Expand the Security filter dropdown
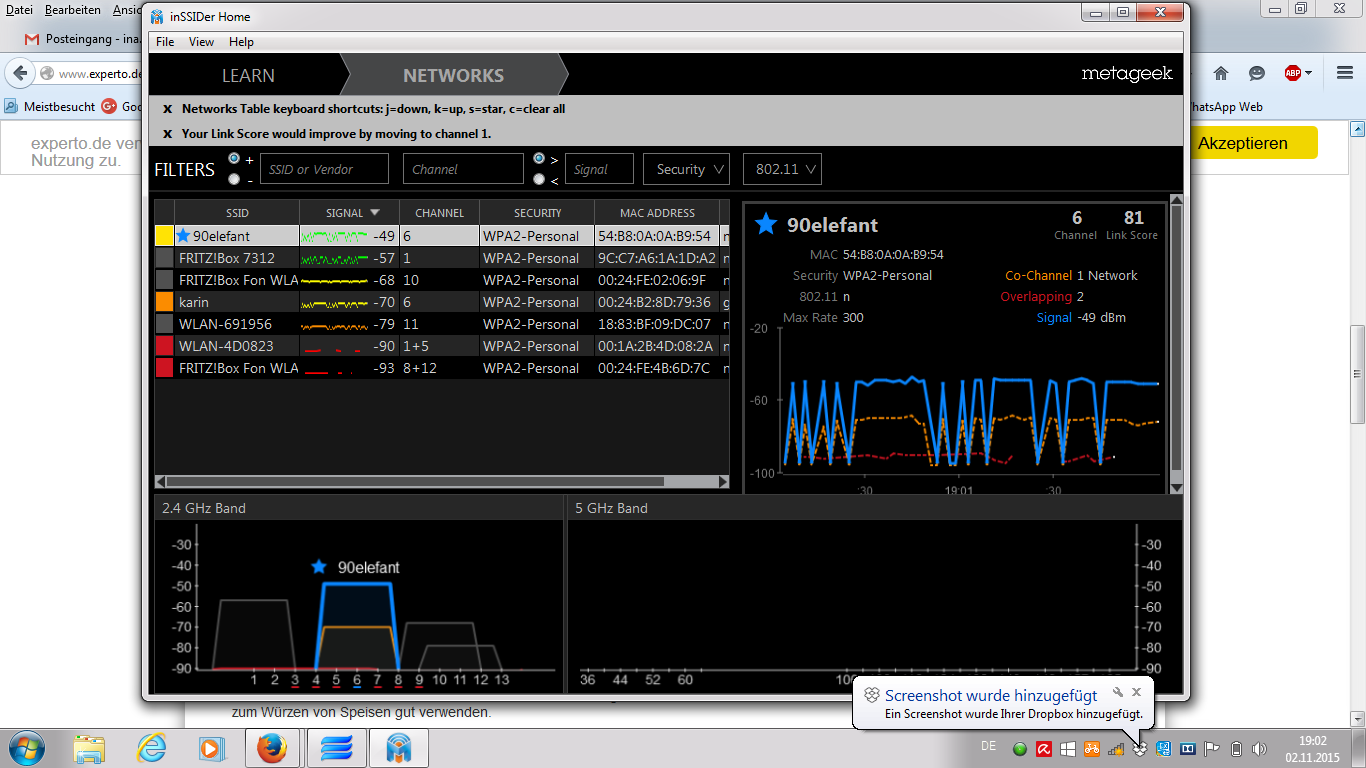 686,169
